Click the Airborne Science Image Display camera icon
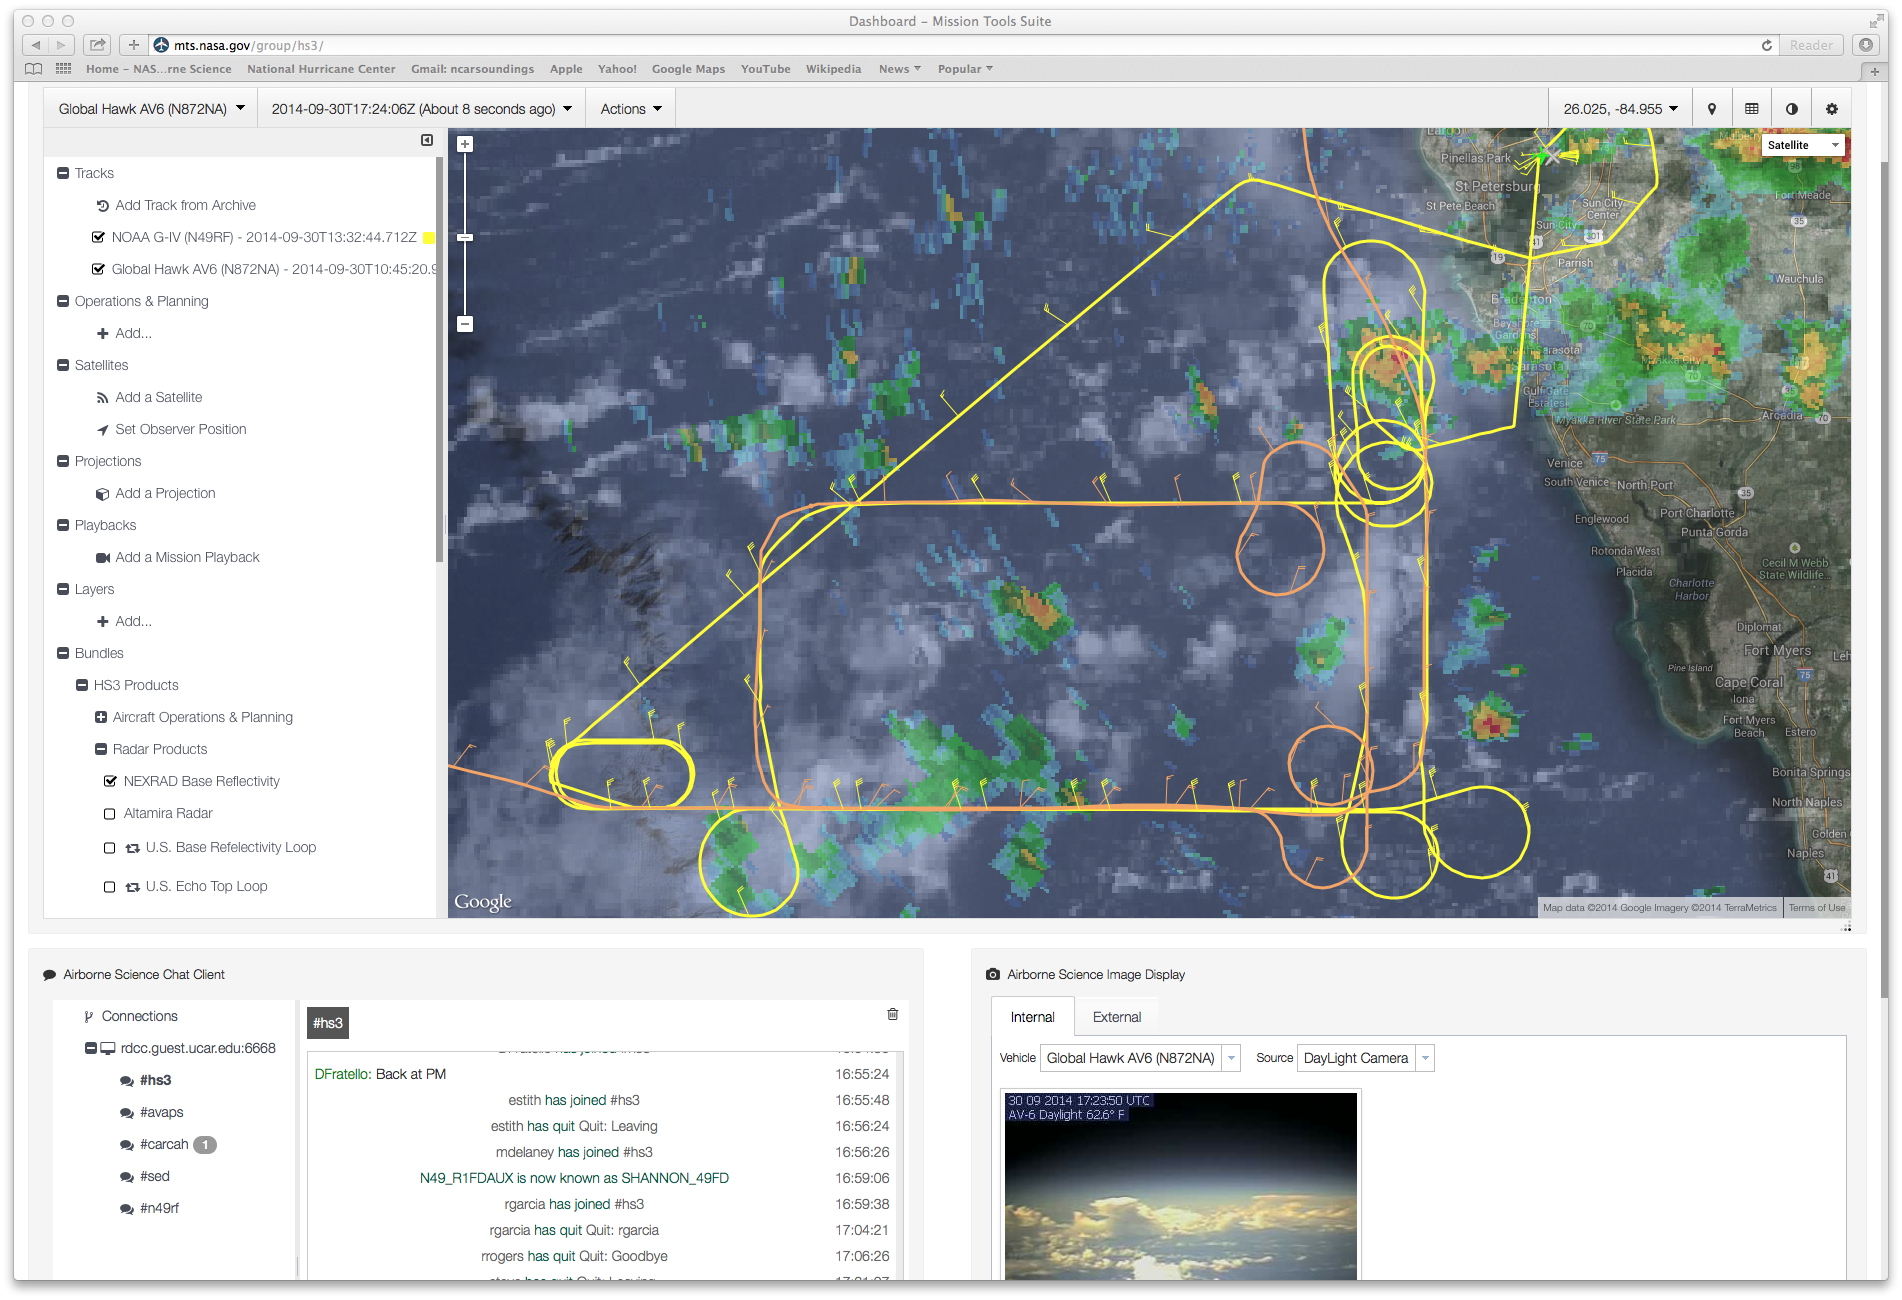This screenshot has height=1300, width=1902. 993,974
